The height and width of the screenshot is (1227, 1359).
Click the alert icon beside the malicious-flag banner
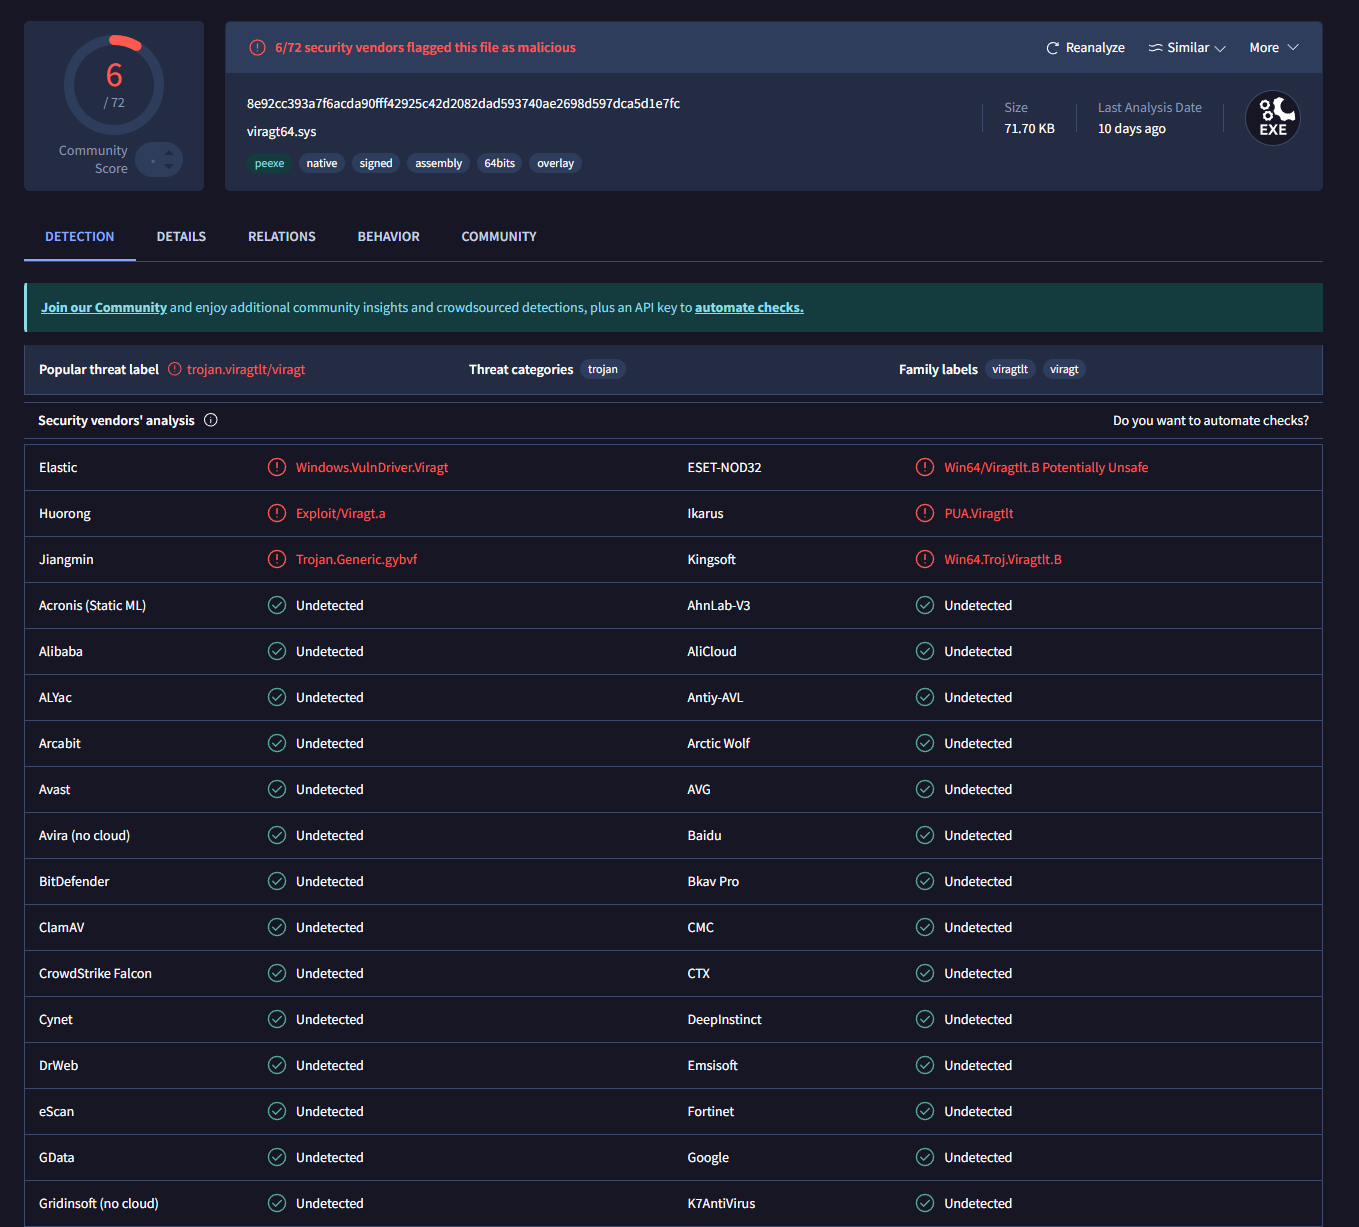click(257, 47)
